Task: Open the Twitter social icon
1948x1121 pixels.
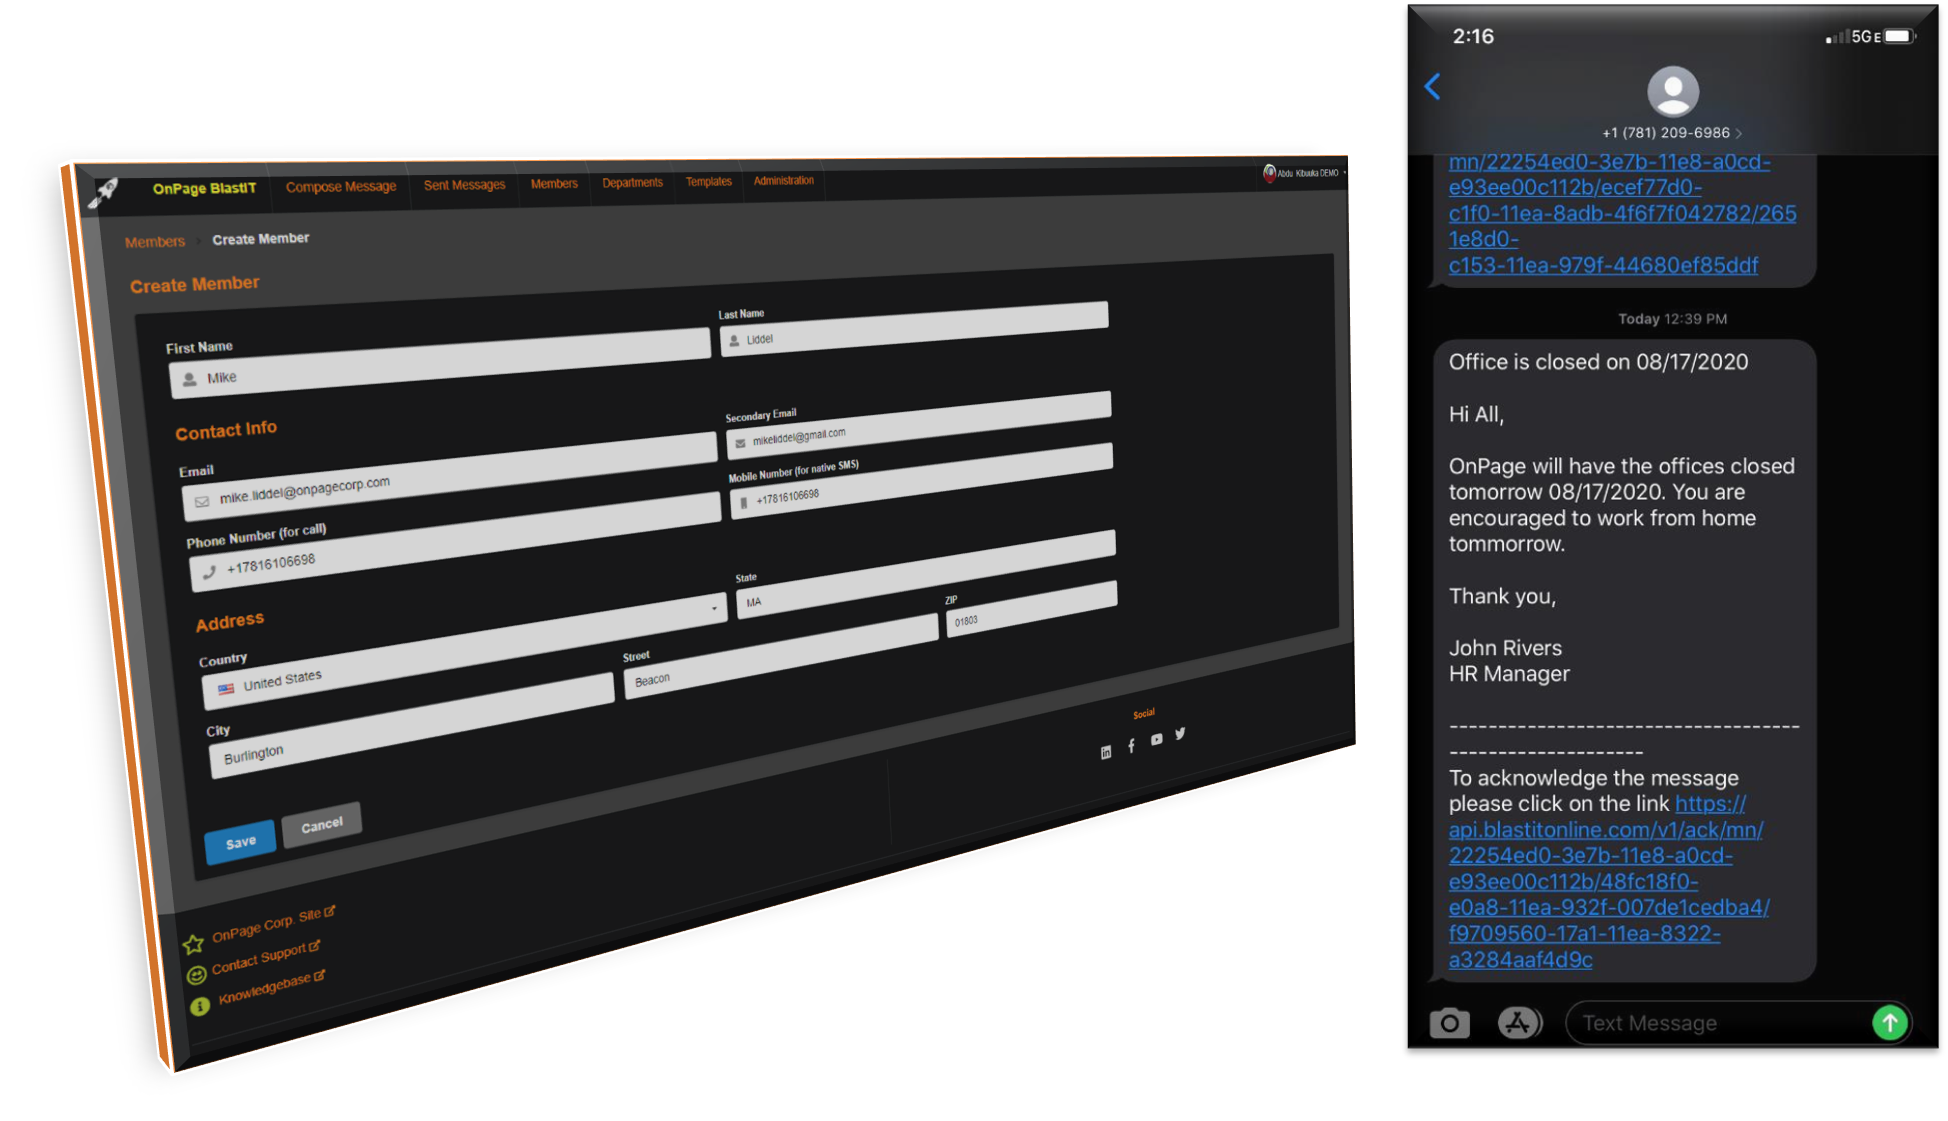Action: pyautogui.click(x=1181, y=733)
